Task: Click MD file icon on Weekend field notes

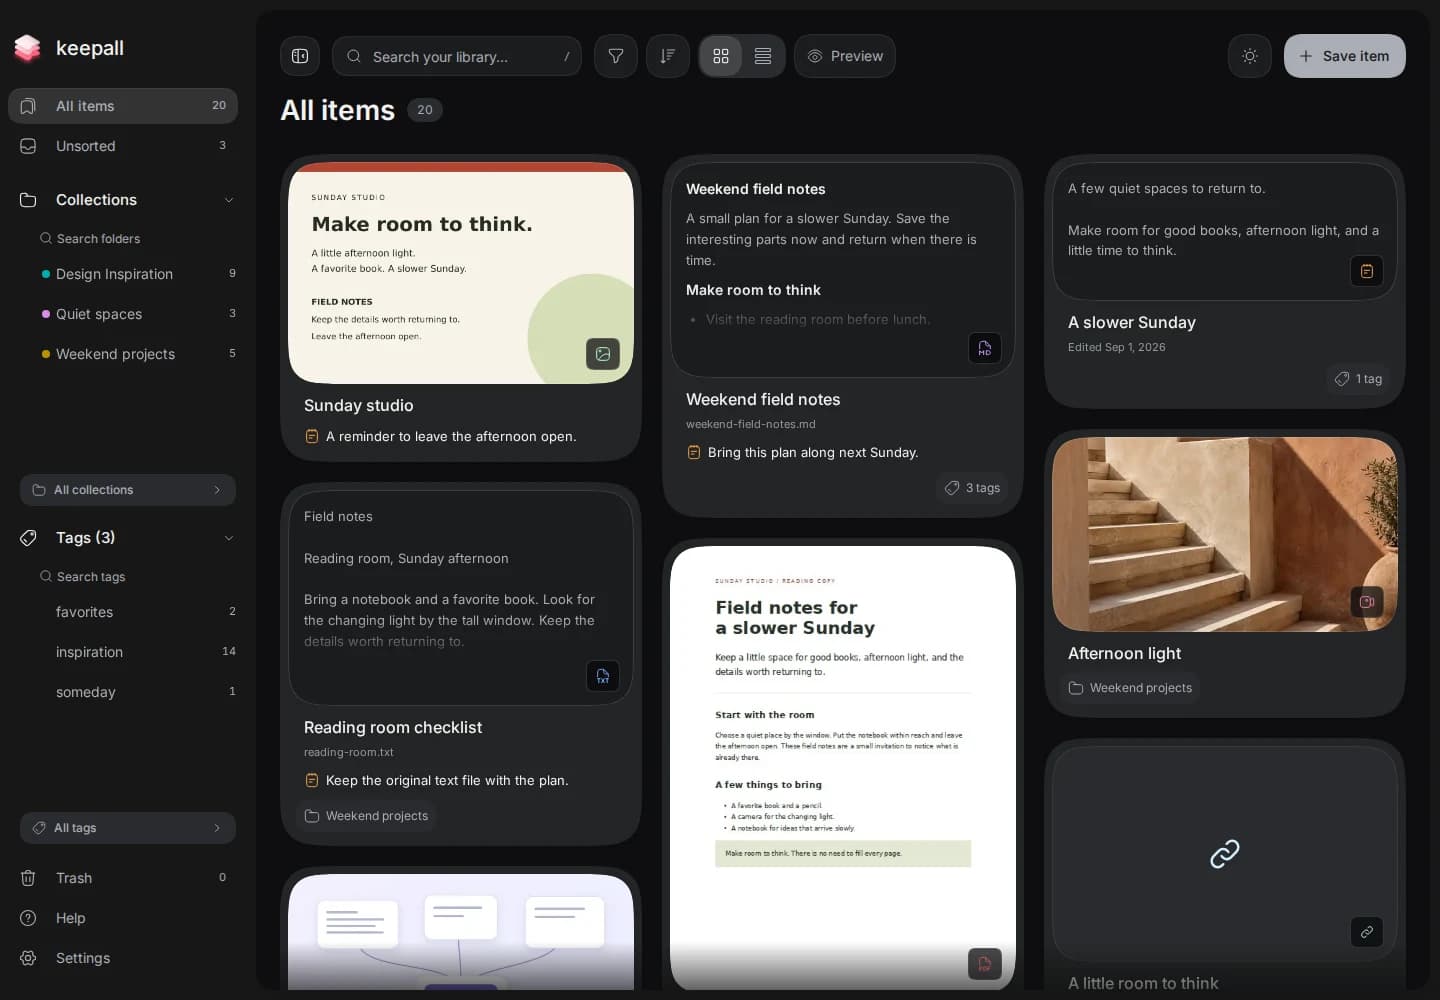Action: pos(985,348)
